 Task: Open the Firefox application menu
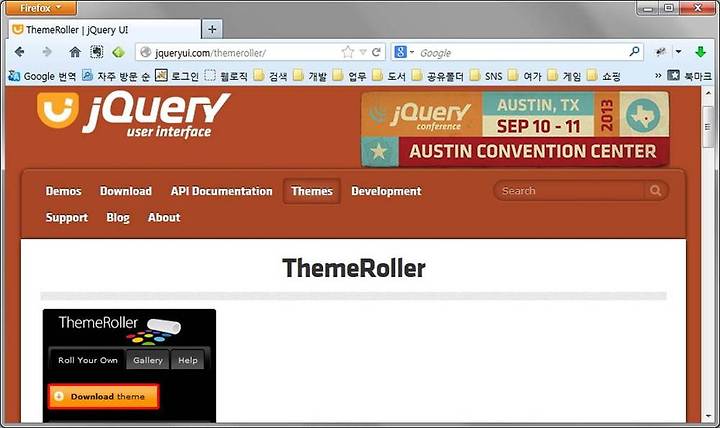(x=41, y=8)
